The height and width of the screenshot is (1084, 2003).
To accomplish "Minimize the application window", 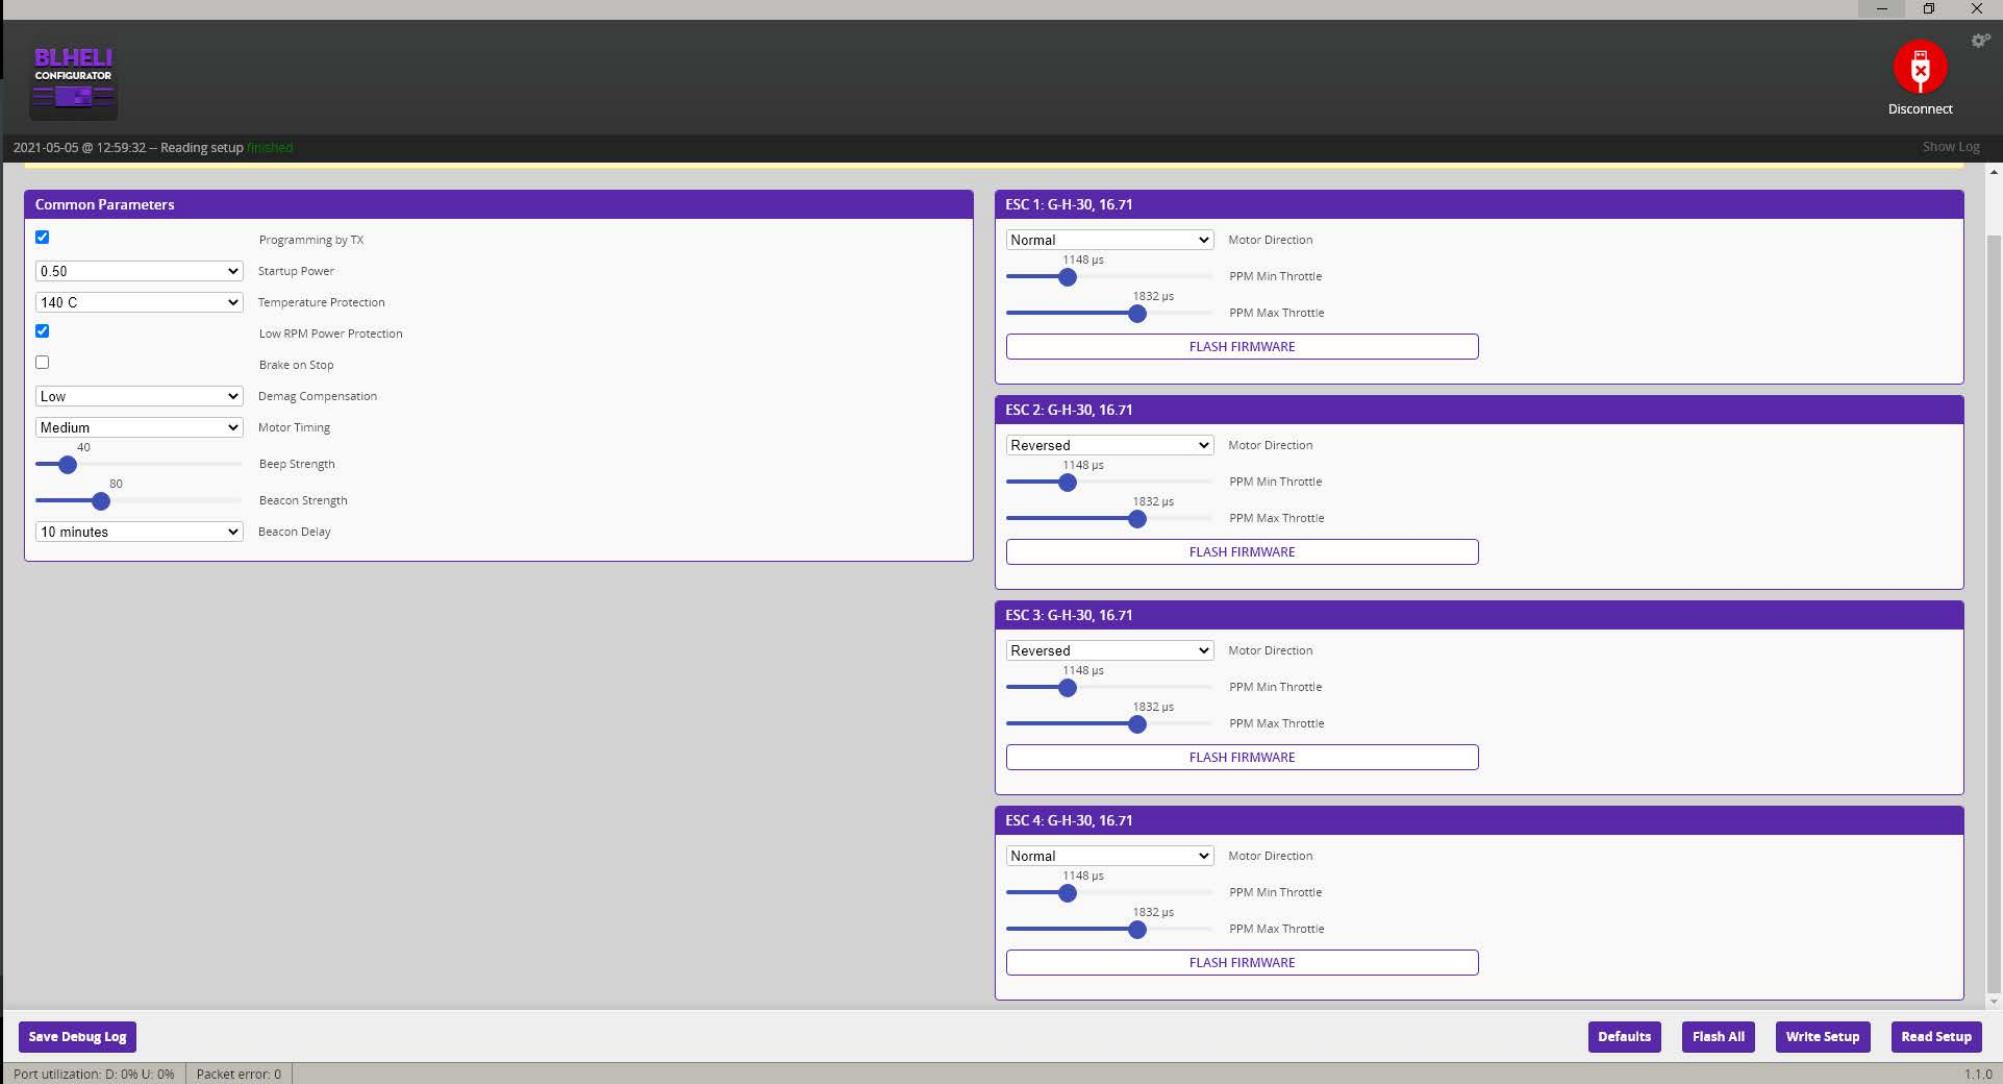I will pos(1881,9).
